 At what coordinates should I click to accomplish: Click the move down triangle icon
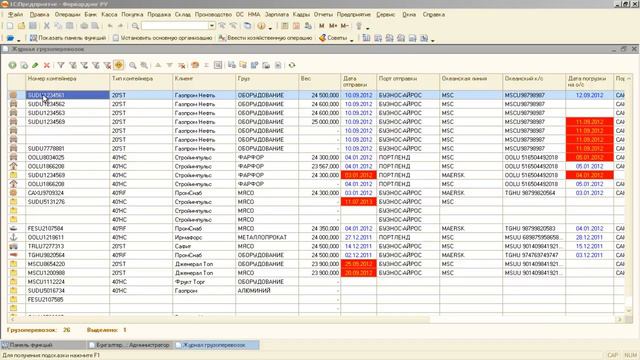[x=169, y=65]
